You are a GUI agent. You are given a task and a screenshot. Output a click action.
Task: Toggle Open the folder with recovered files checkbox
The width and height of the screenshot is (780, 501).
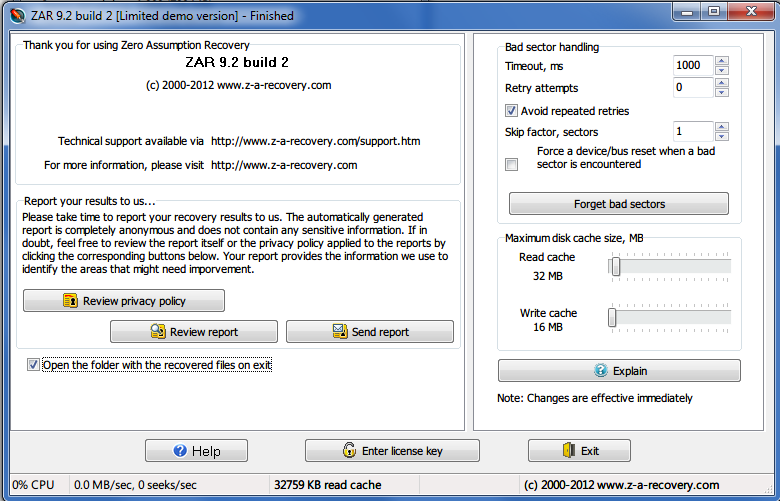pos(34,365)
